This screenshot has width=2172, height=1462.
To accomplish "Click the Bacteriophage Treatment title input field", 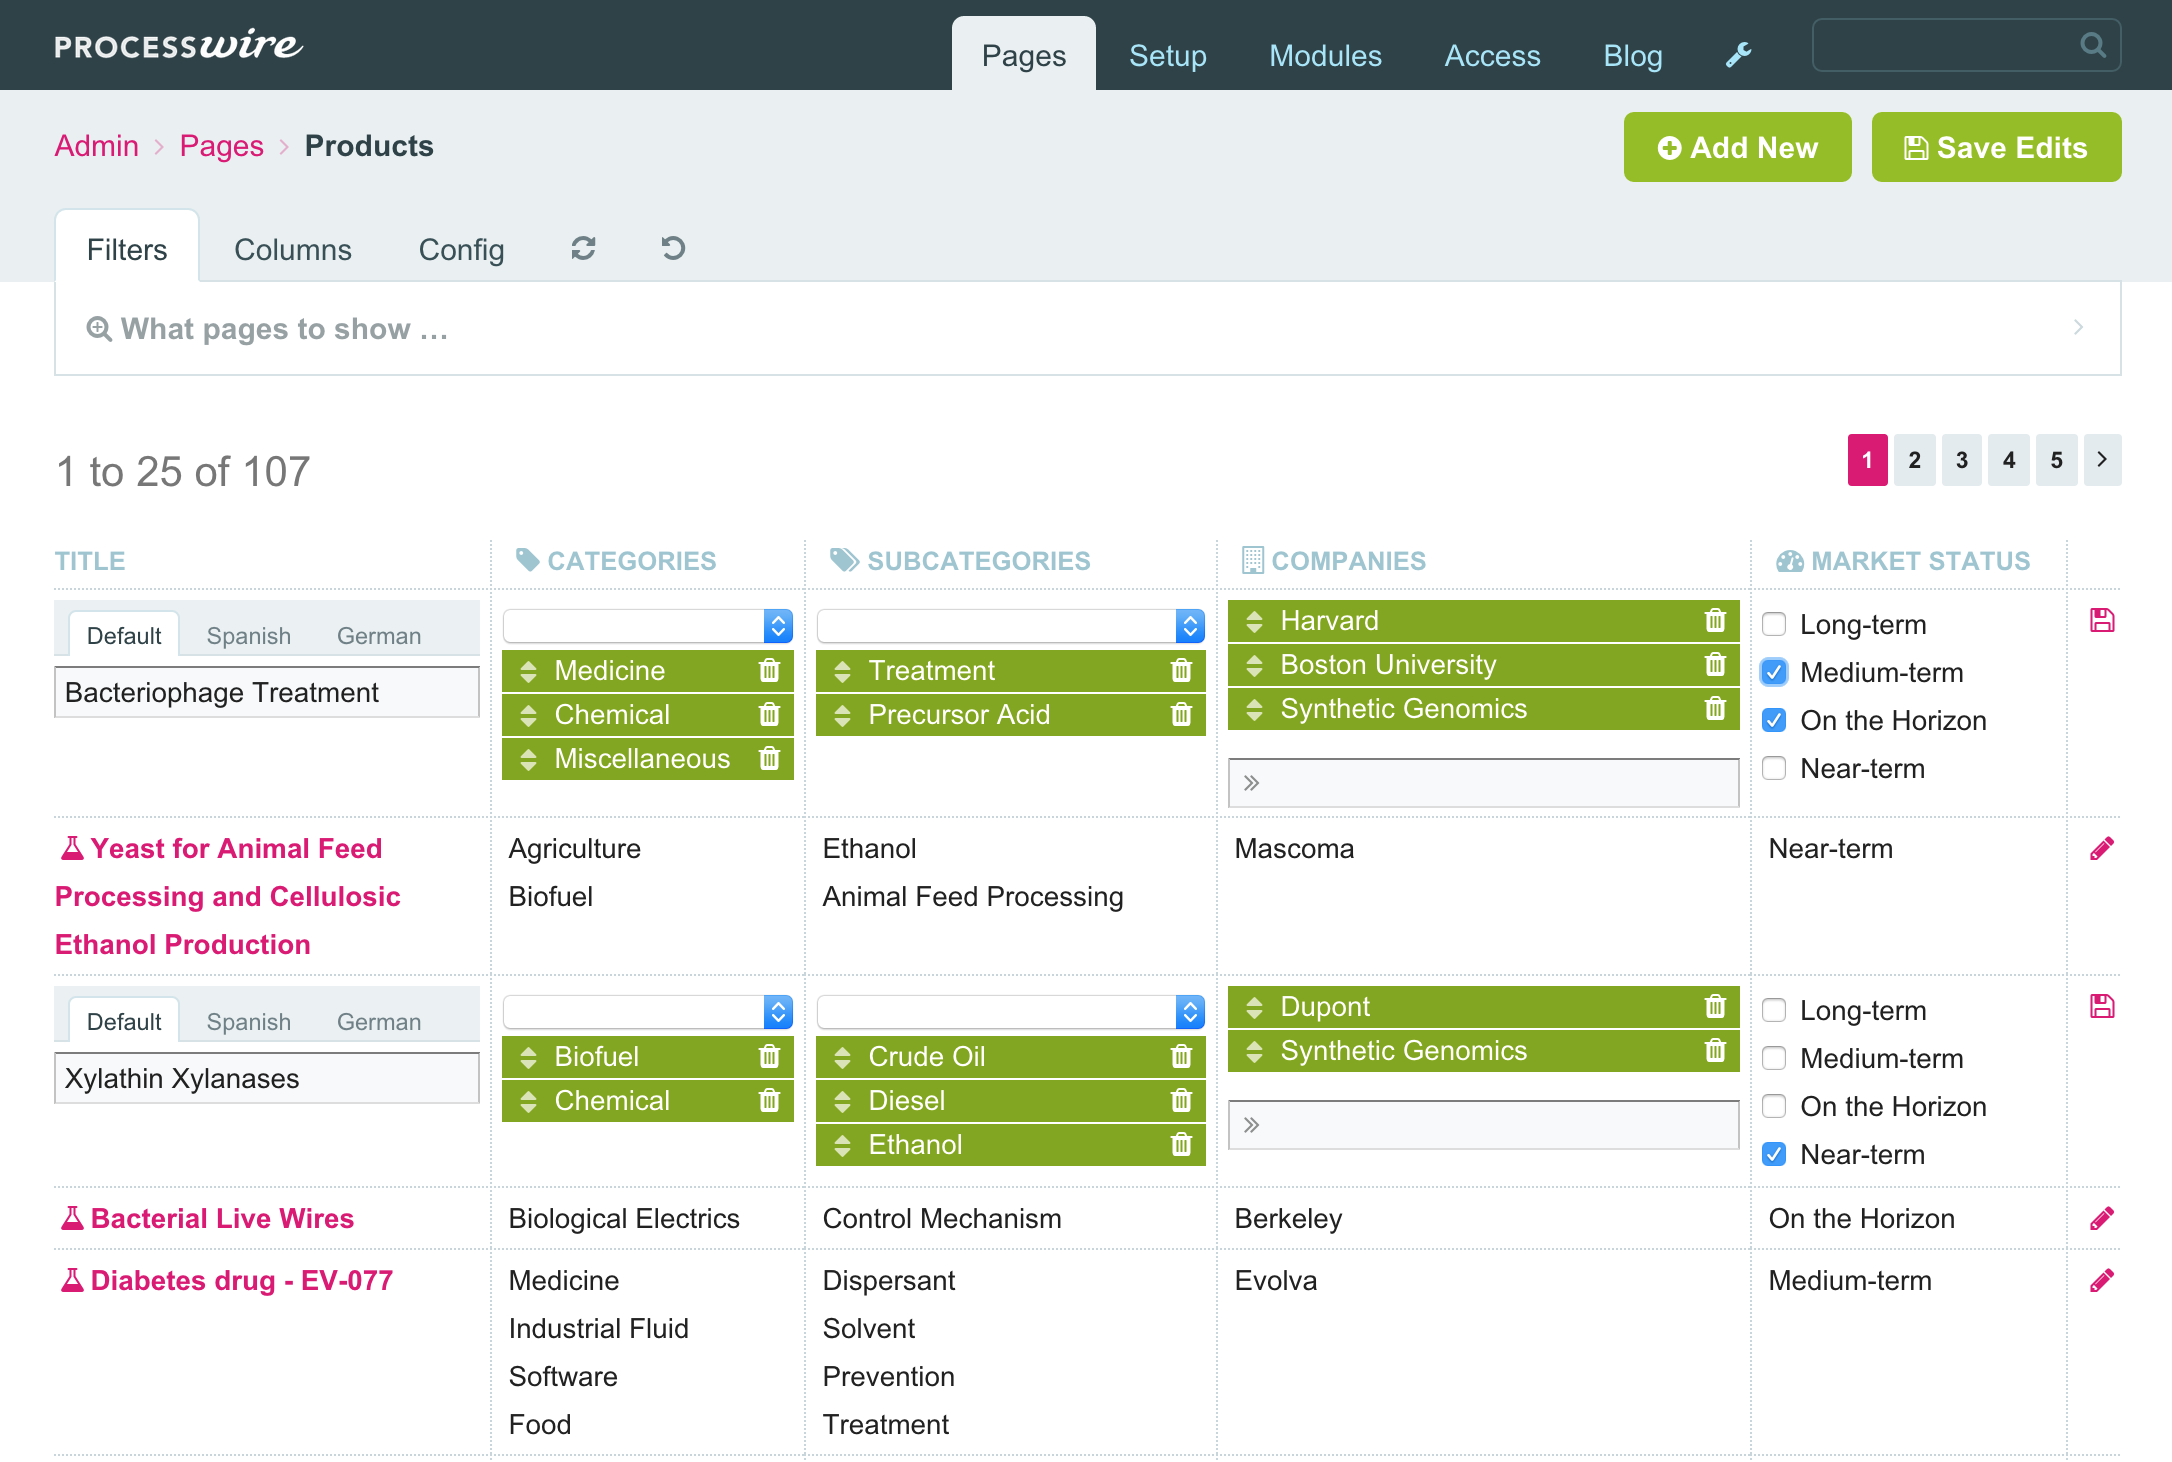I will coord(267,692).
